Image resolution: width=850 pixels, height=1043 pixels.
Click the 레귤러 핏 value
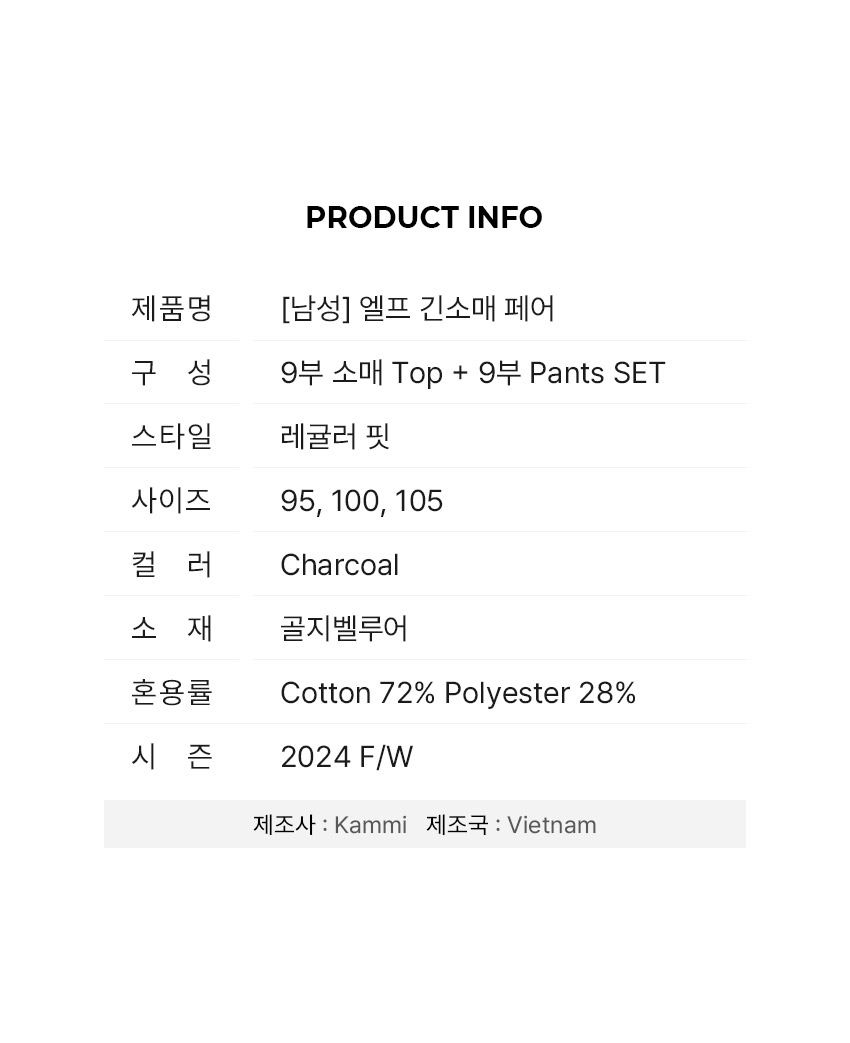click(x=335, y=436)
